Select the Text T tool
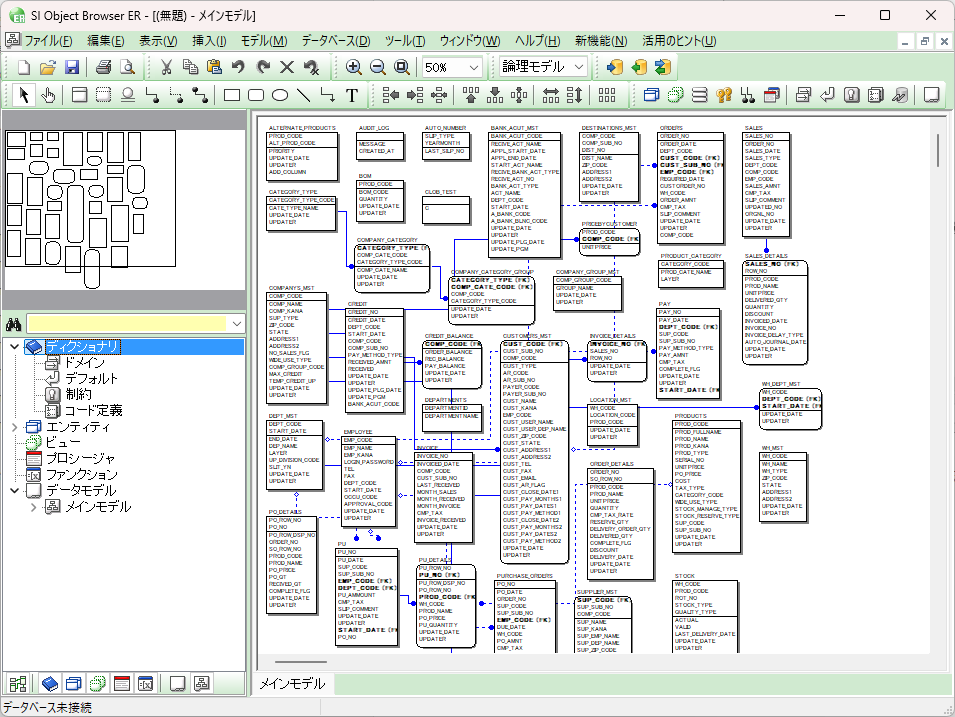This screenshot has width=955, height=717. [351, 95]
